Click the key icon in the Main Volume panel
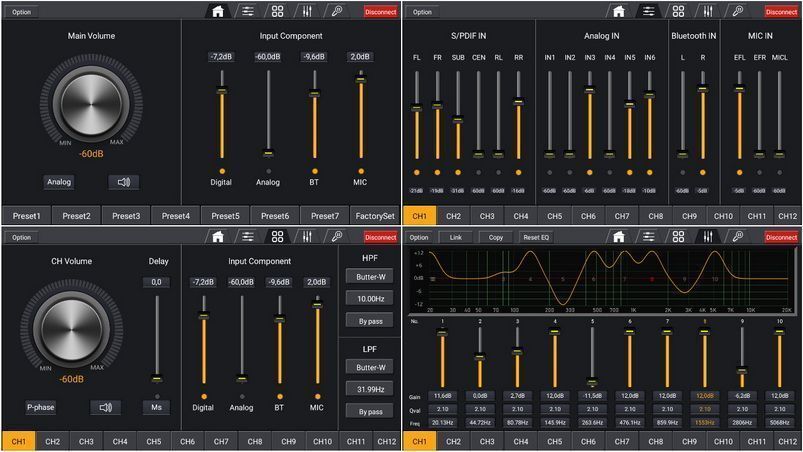 click(x=337, y=12)
